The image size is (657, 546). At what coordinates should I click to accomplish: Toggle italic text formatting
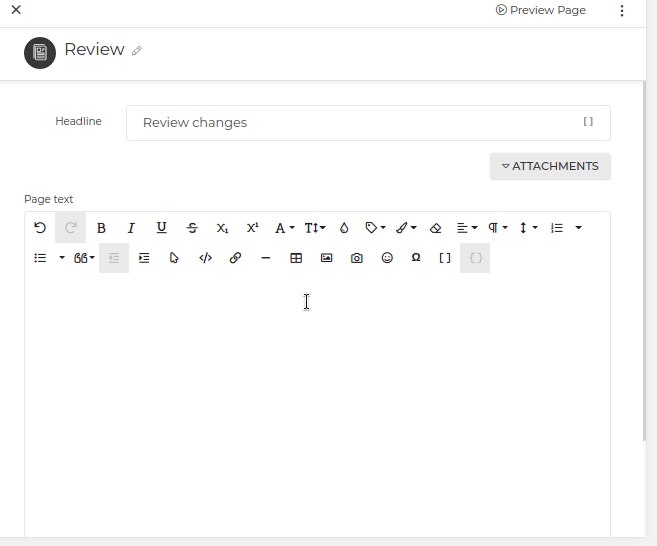click(131, 228)
